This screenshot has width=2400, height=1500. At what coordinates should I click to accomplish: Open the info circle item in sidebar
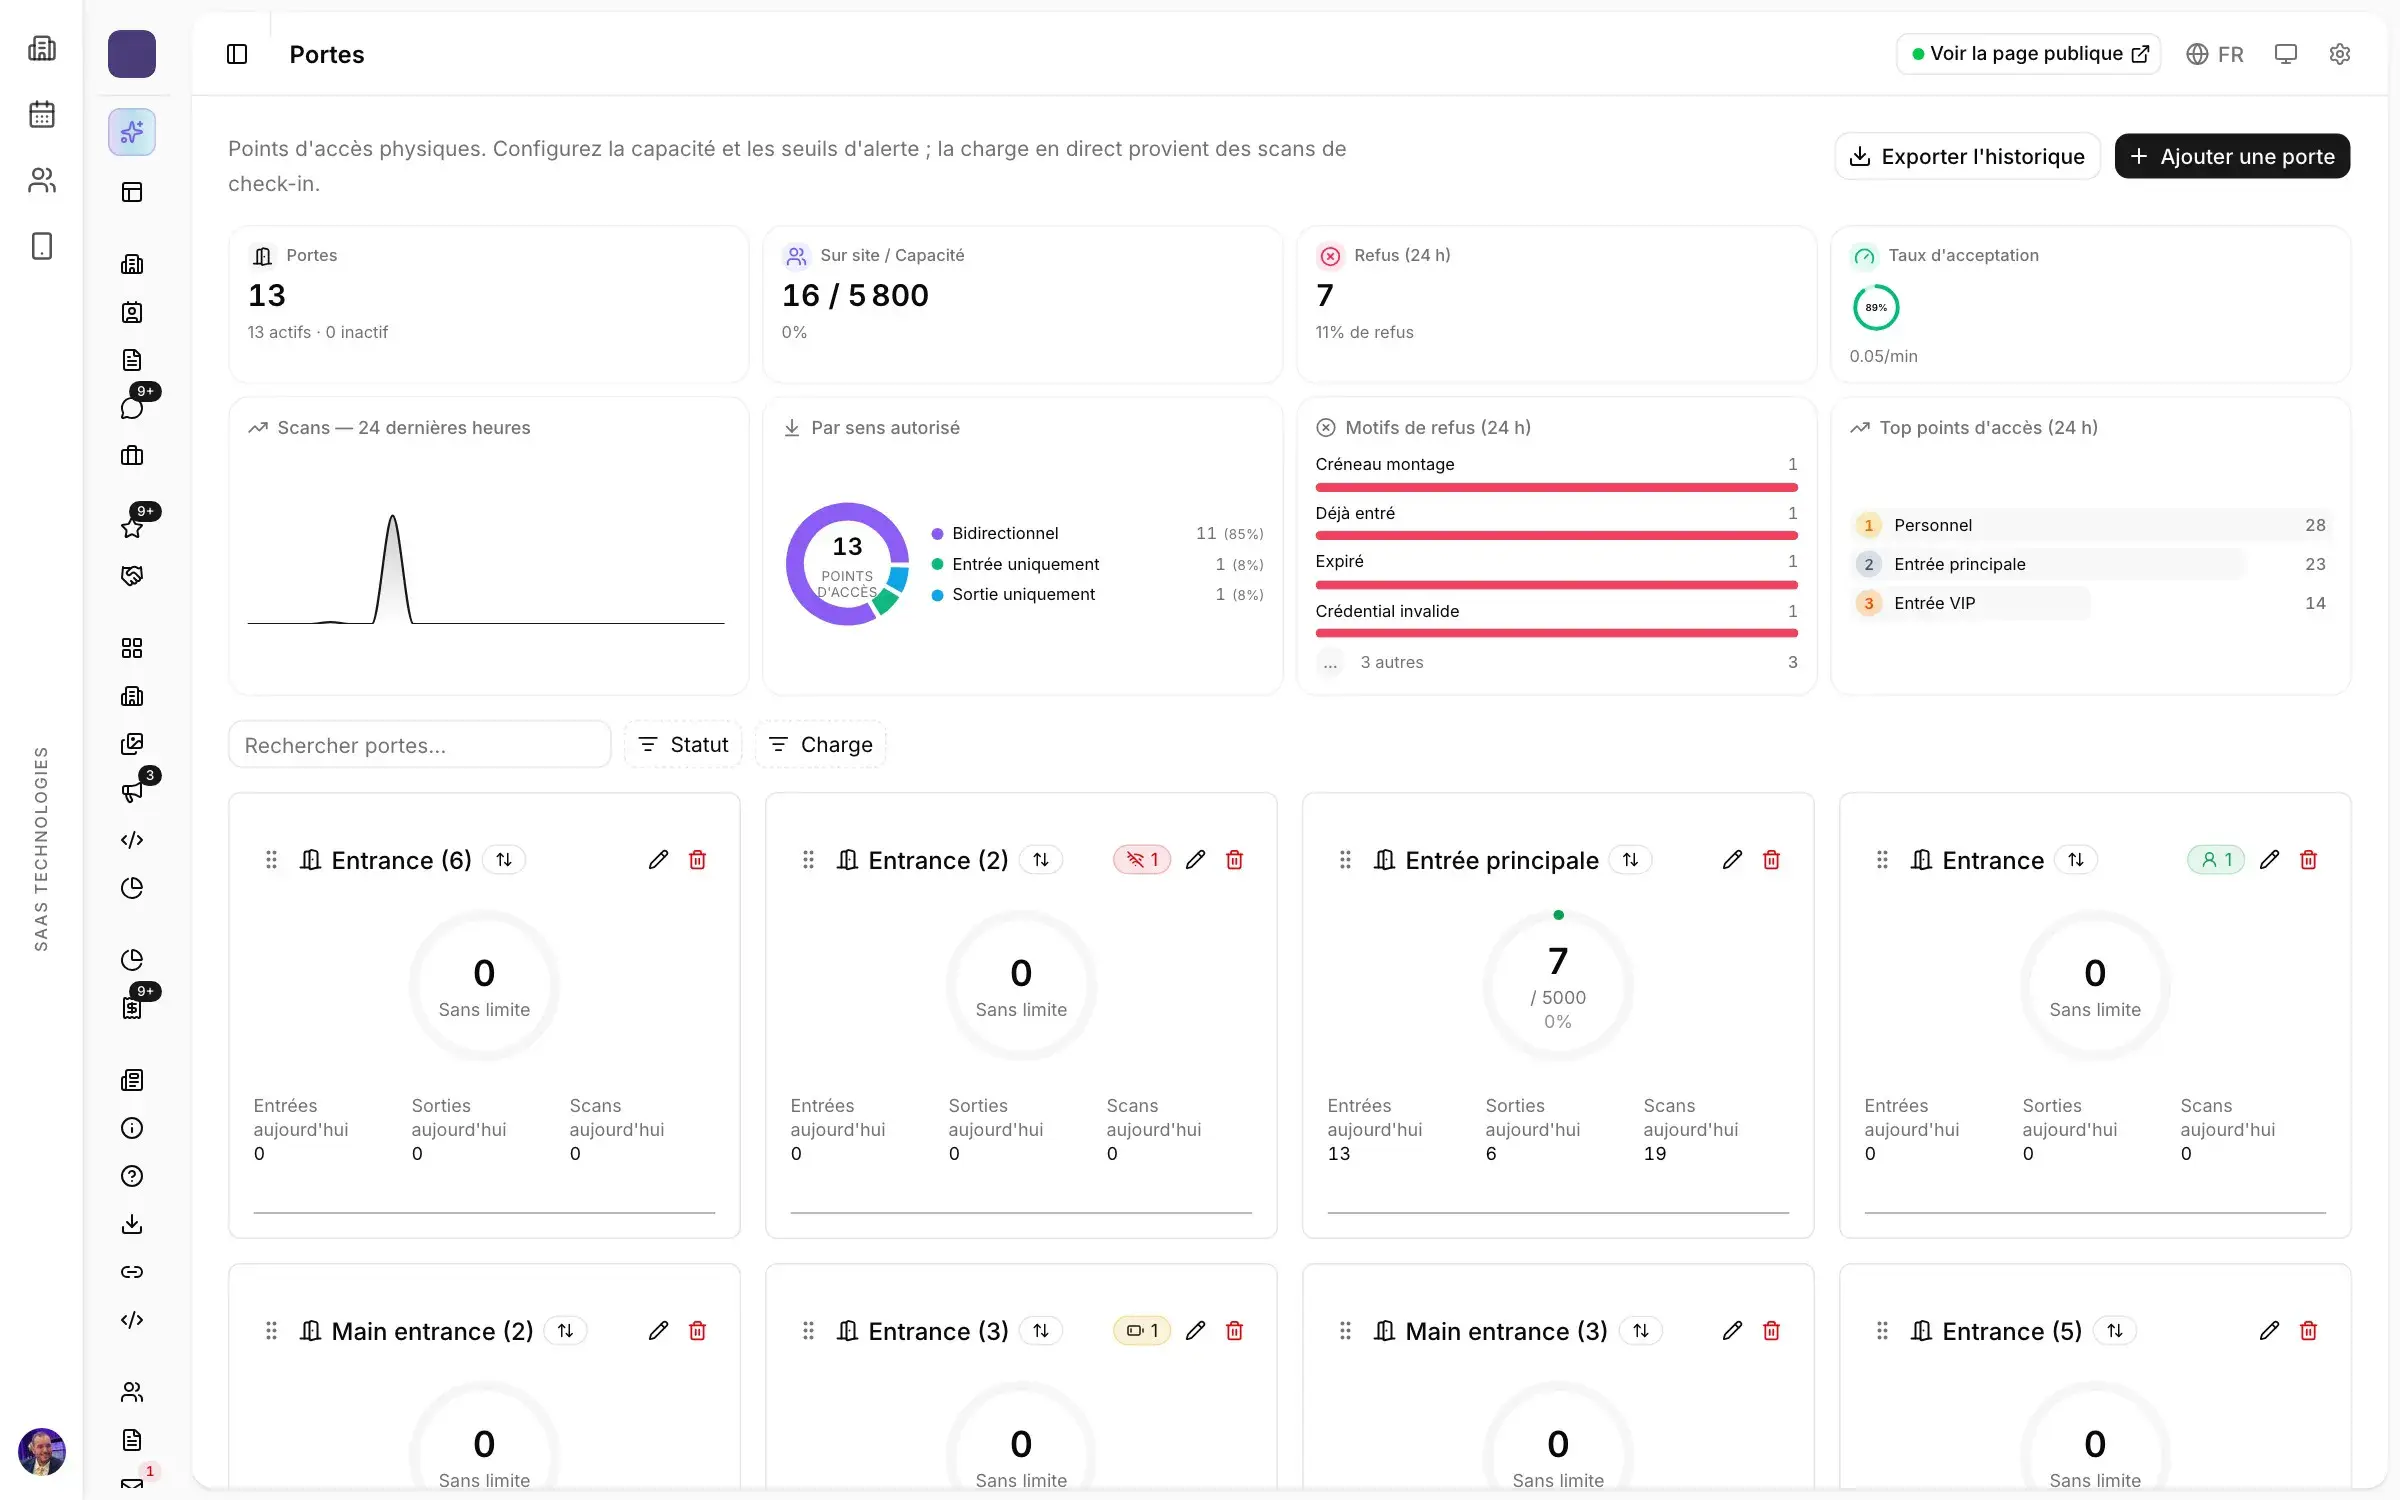pos(132,1128)
